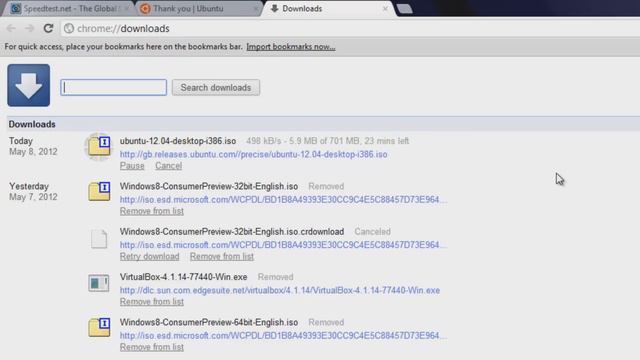Click the VirtualBox installer file icon
This screenshot has width=640, height=360.
click(99, 283)
